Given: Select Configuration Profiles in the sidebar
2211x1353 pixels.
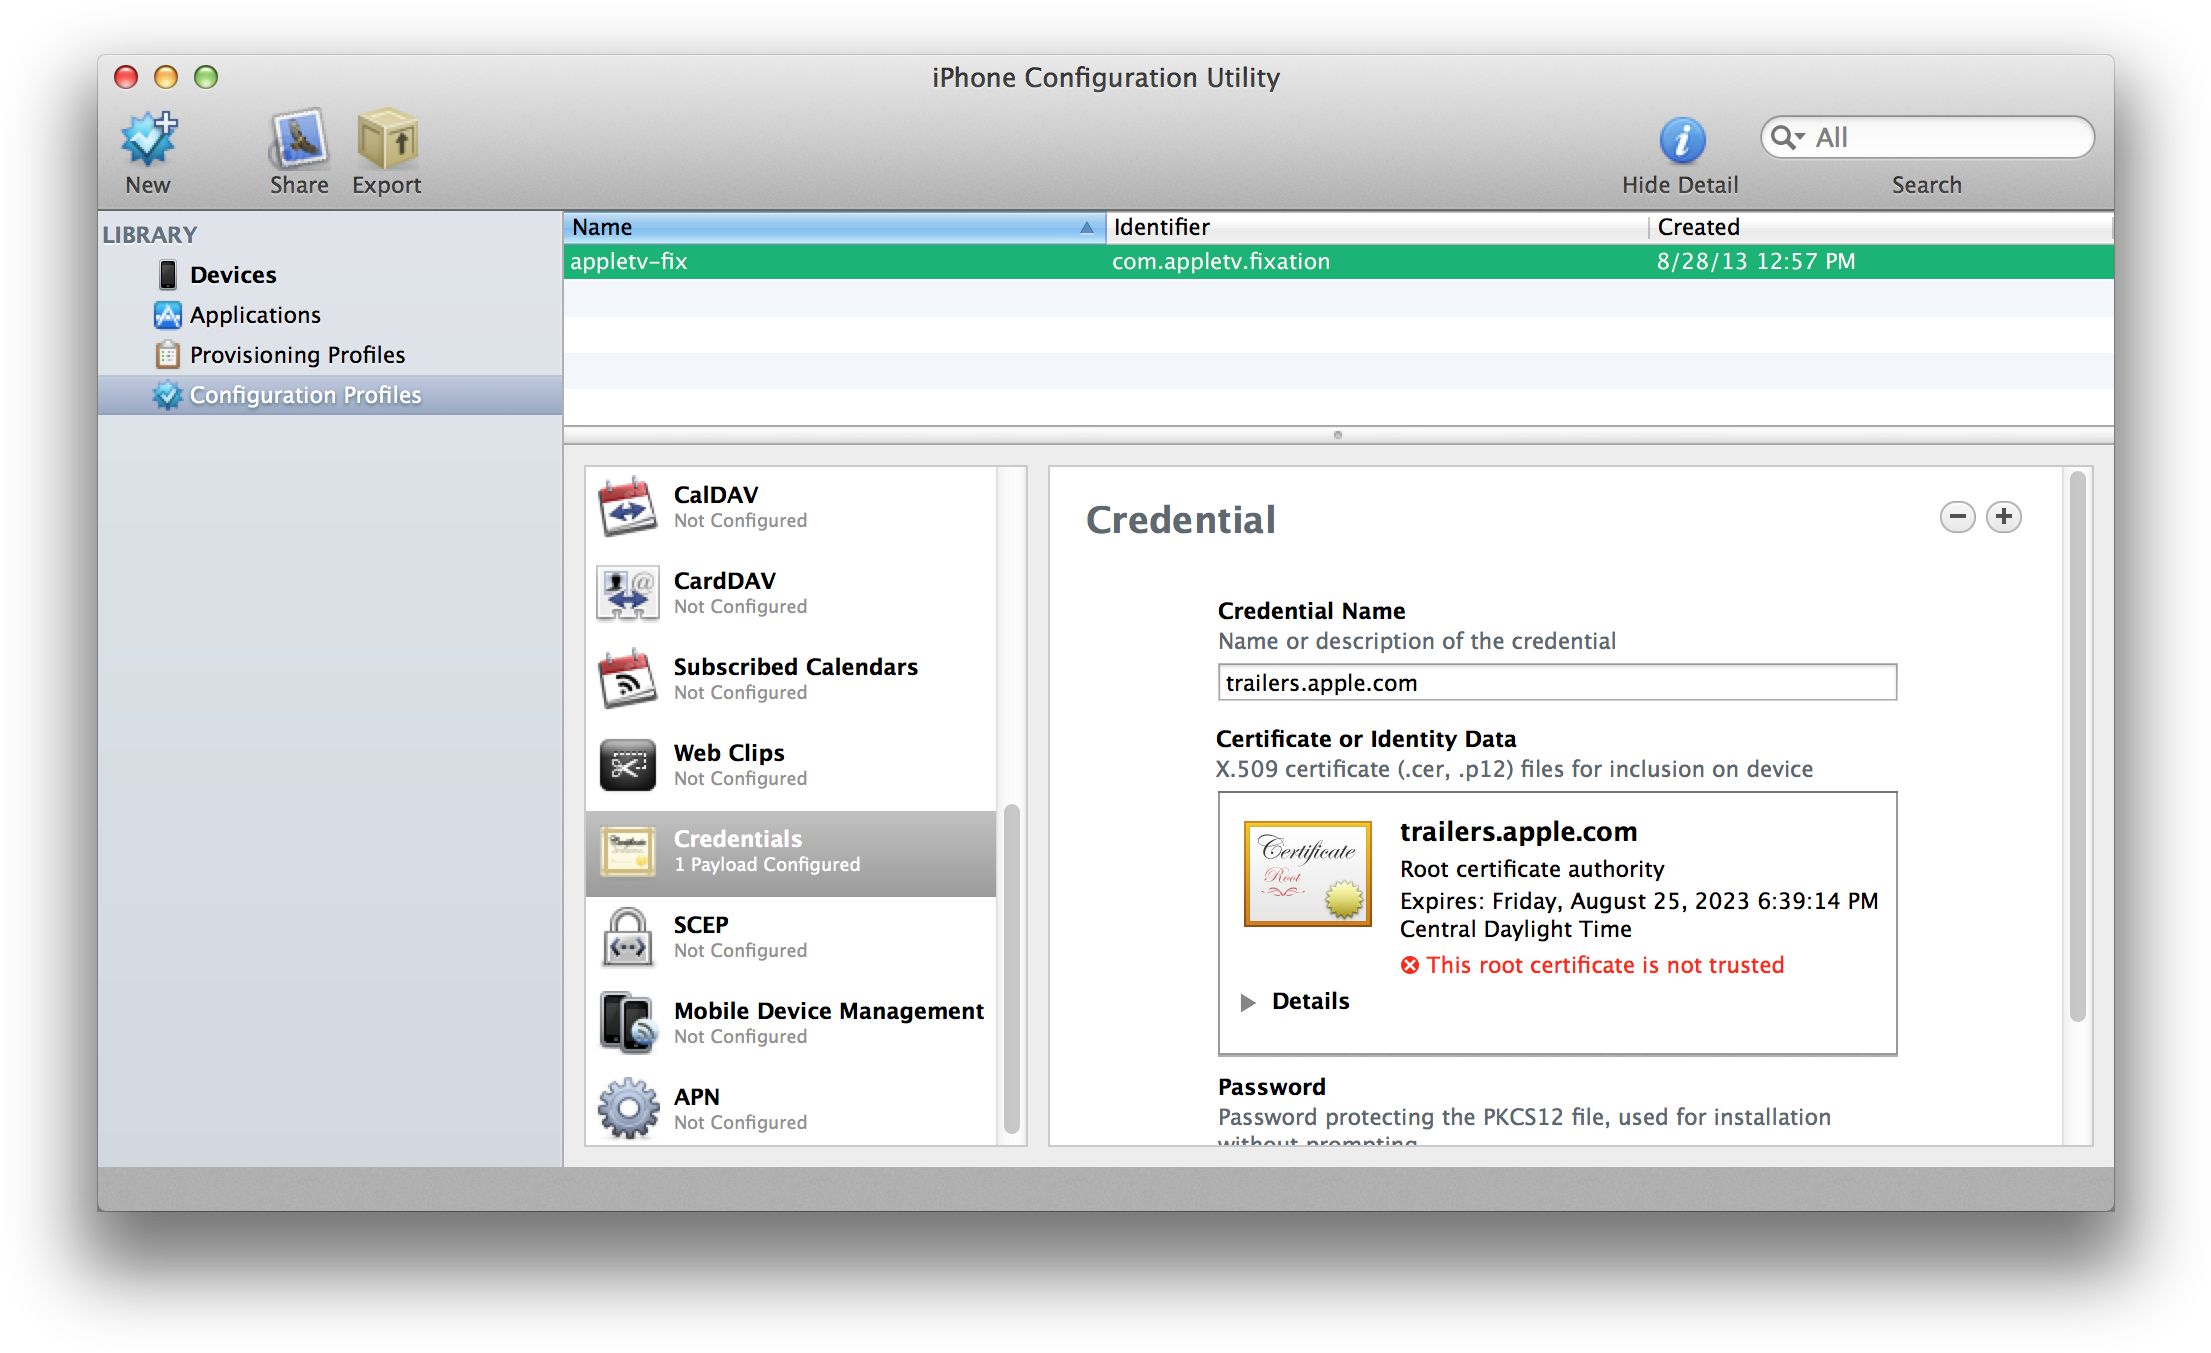Looking at the screenshot, I should (331, 395).
